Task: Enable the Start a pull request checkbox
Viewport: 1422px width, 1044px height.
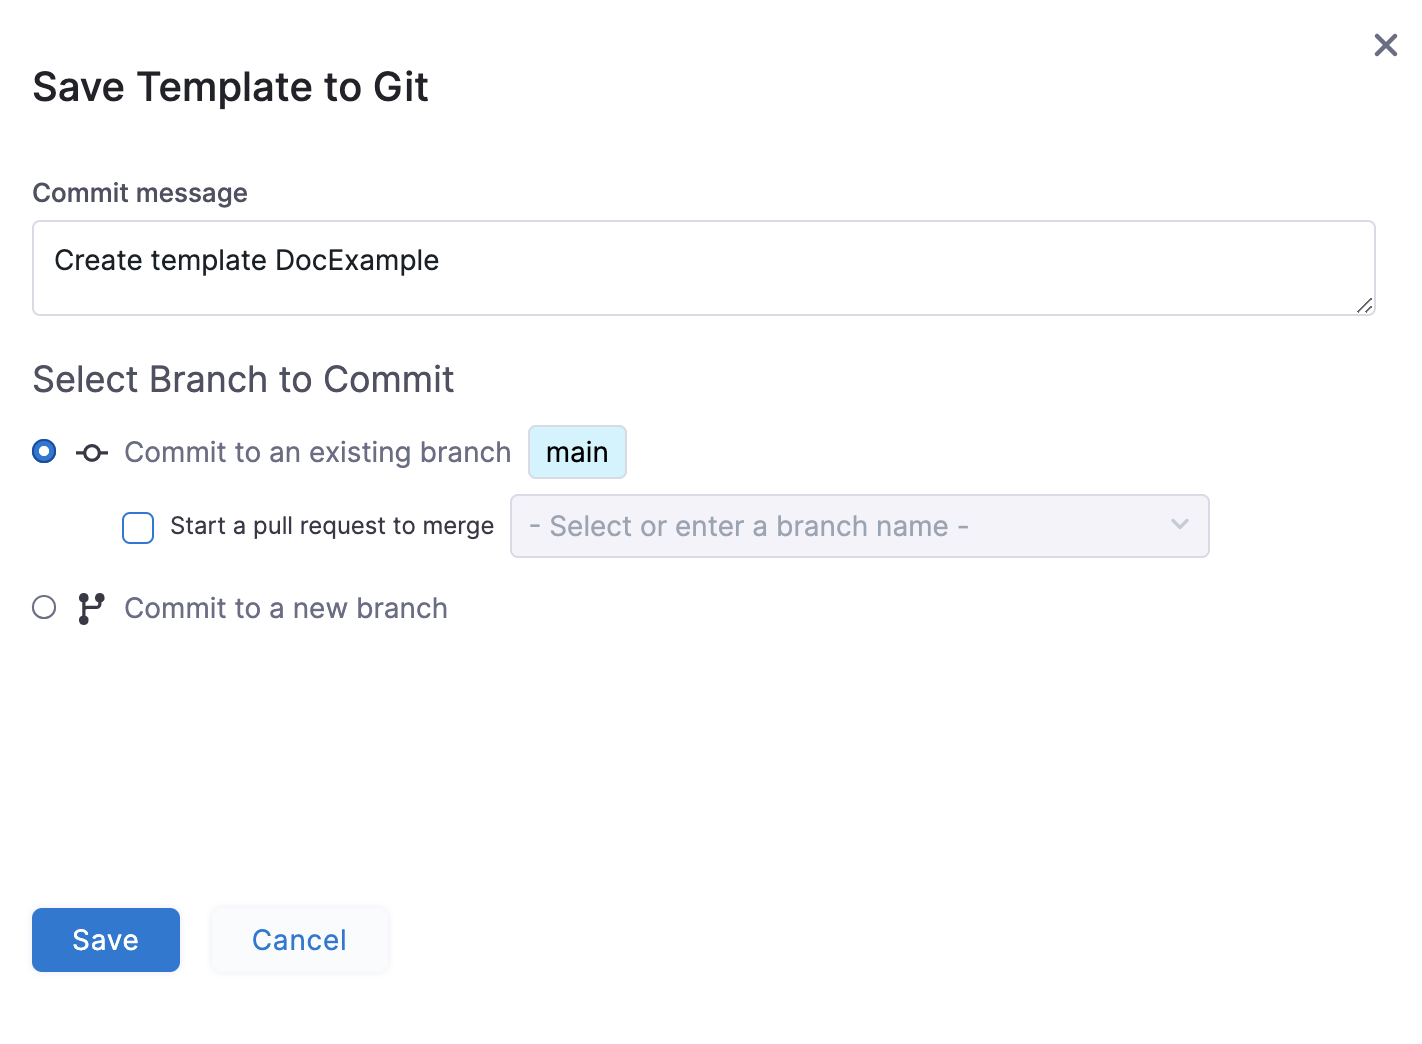Action: (x=138, y=527)
